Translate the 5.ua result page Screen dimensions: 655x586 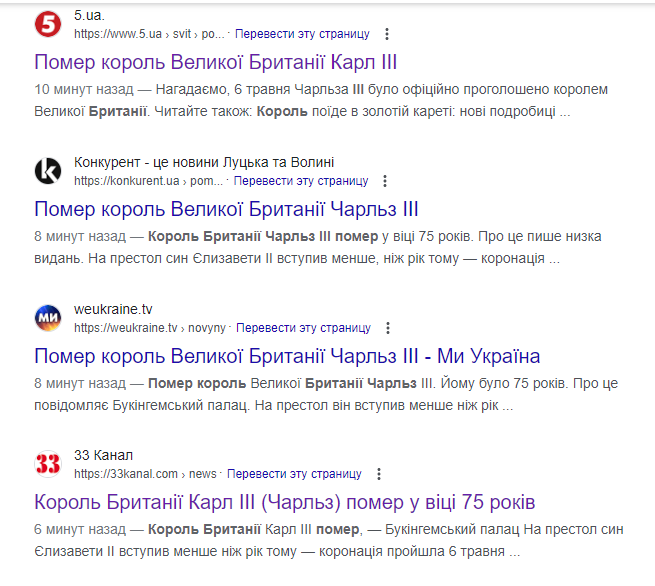click(302, 34)
